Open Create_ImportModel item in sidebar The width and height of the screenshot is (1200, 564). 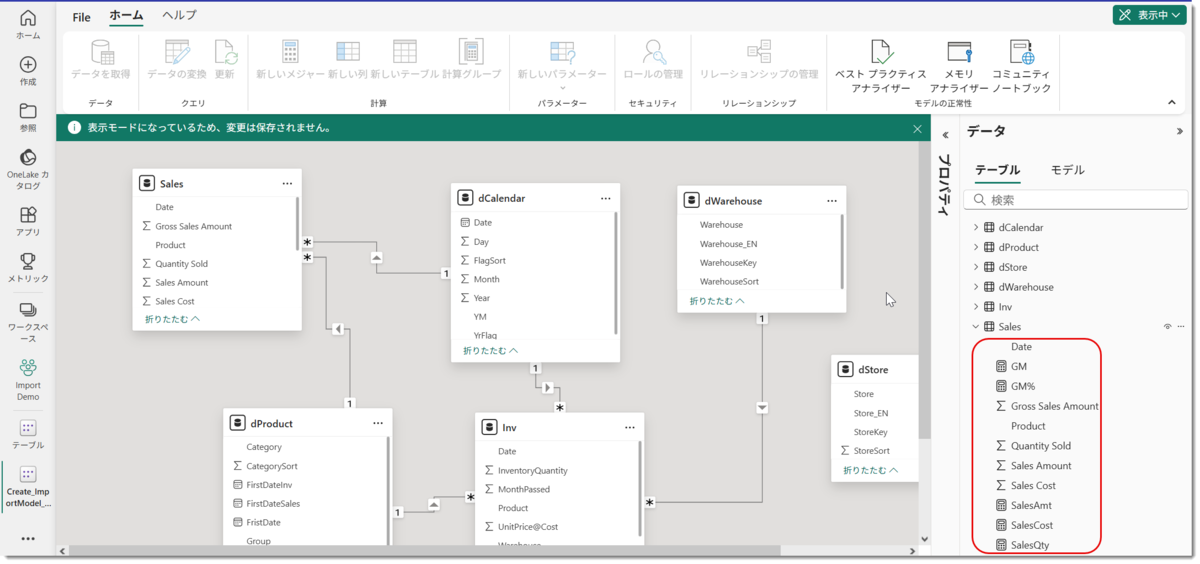tap(28, 487)
